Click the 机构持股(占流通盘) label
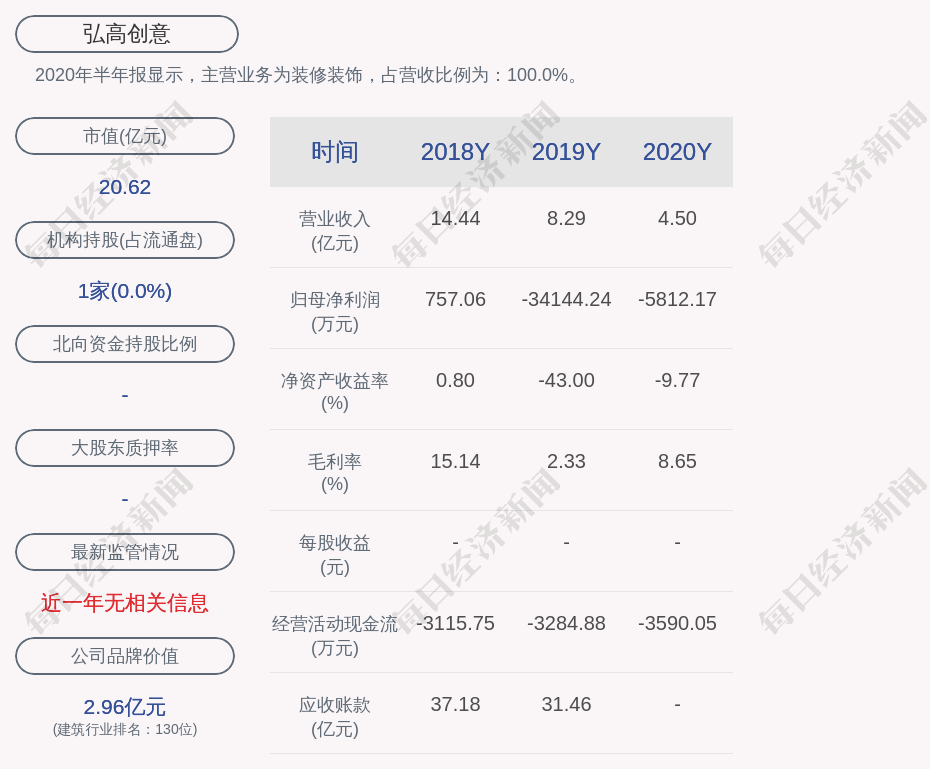930x769 pixels. point(125,240)
